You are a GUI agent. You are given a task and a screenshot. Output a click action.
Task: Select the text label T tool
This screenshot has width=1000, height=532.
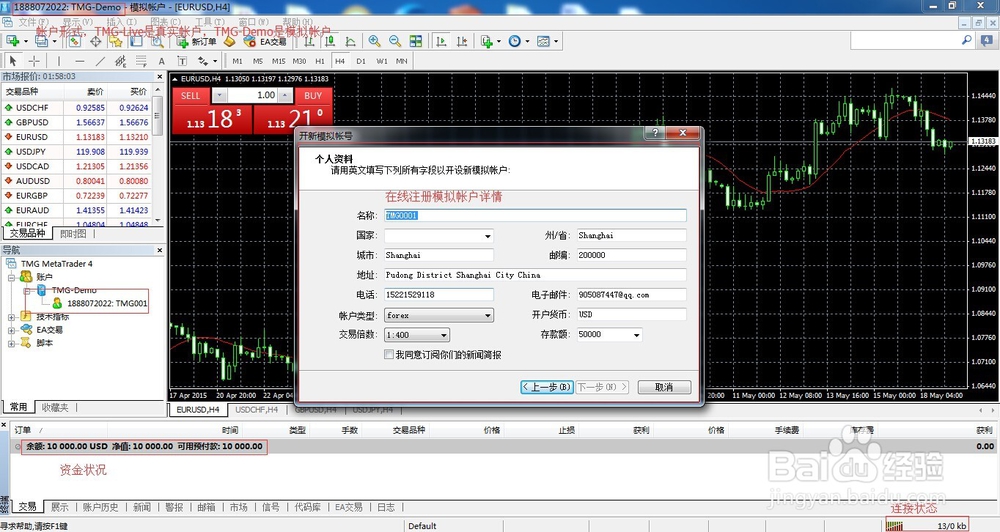click(x=182, y=61)
